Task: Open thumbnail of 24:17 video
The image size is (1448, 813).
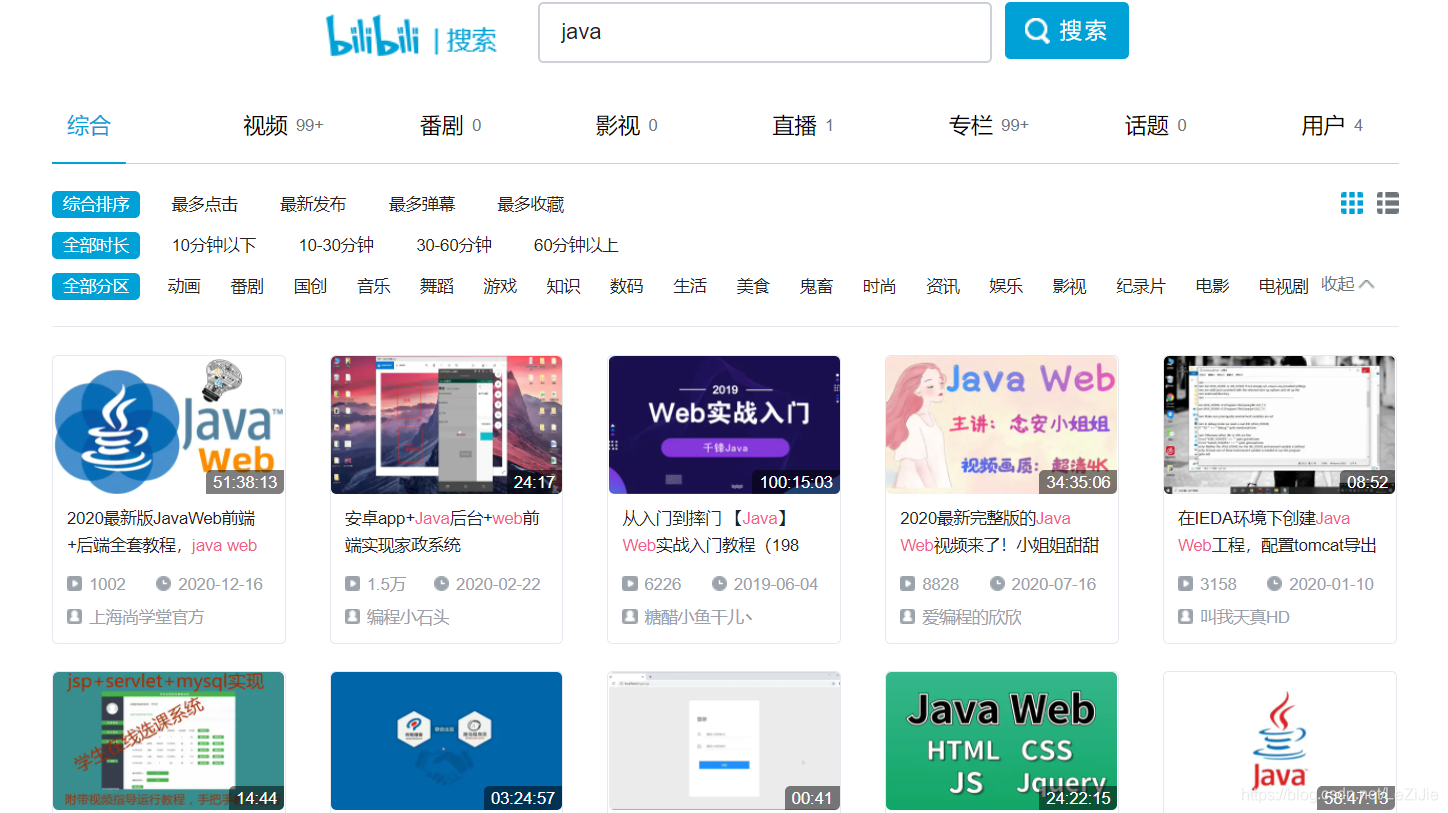Action: coord(446,425)
